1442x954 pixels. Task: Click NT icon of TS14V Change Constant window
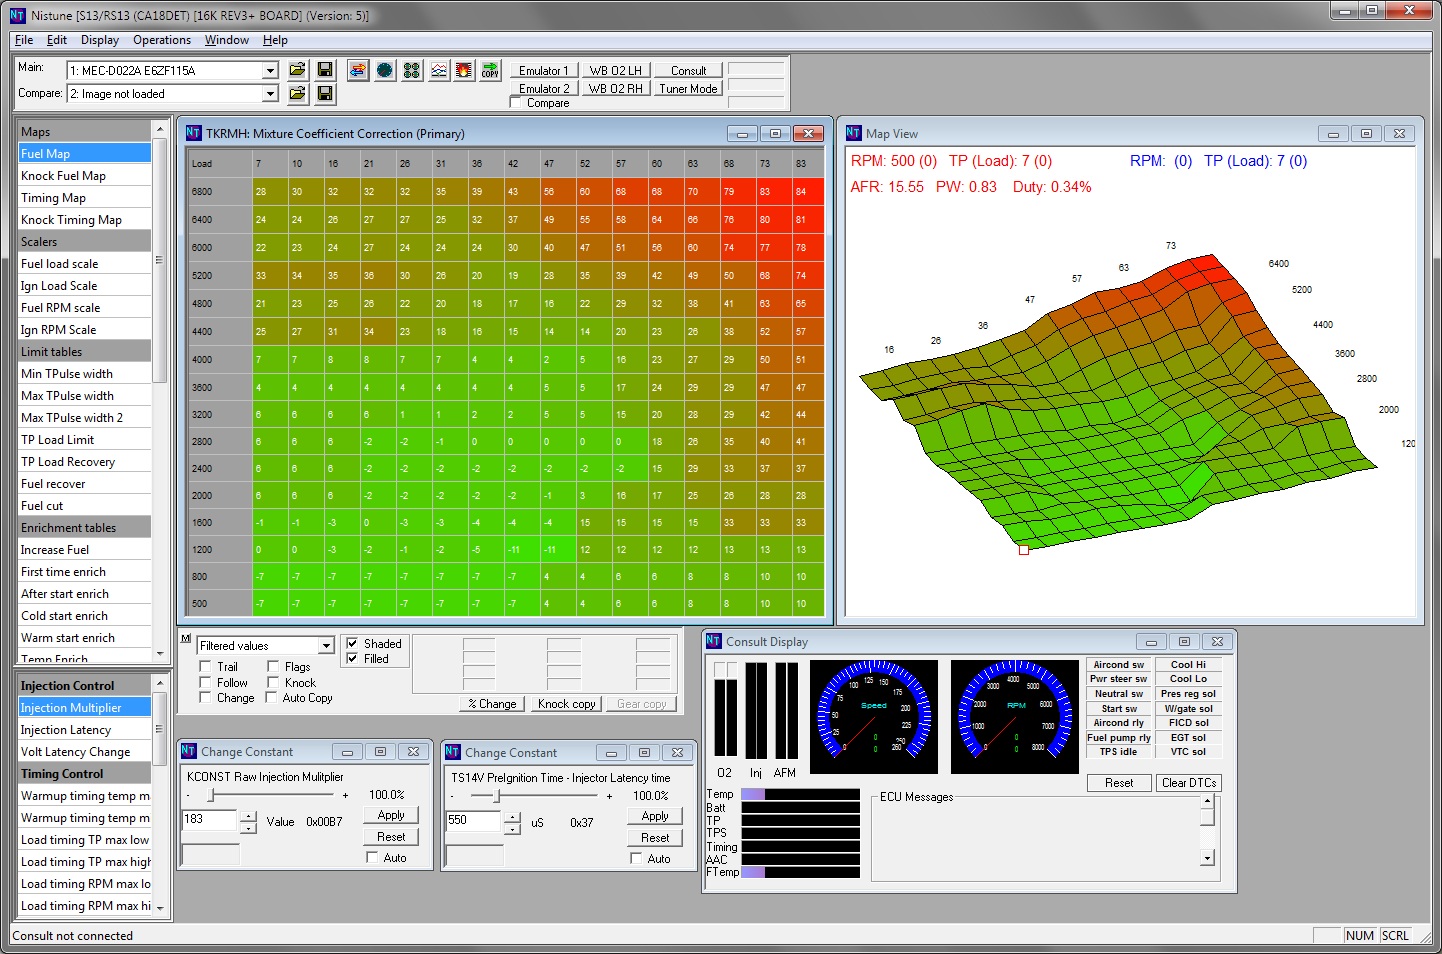[452, 752]
